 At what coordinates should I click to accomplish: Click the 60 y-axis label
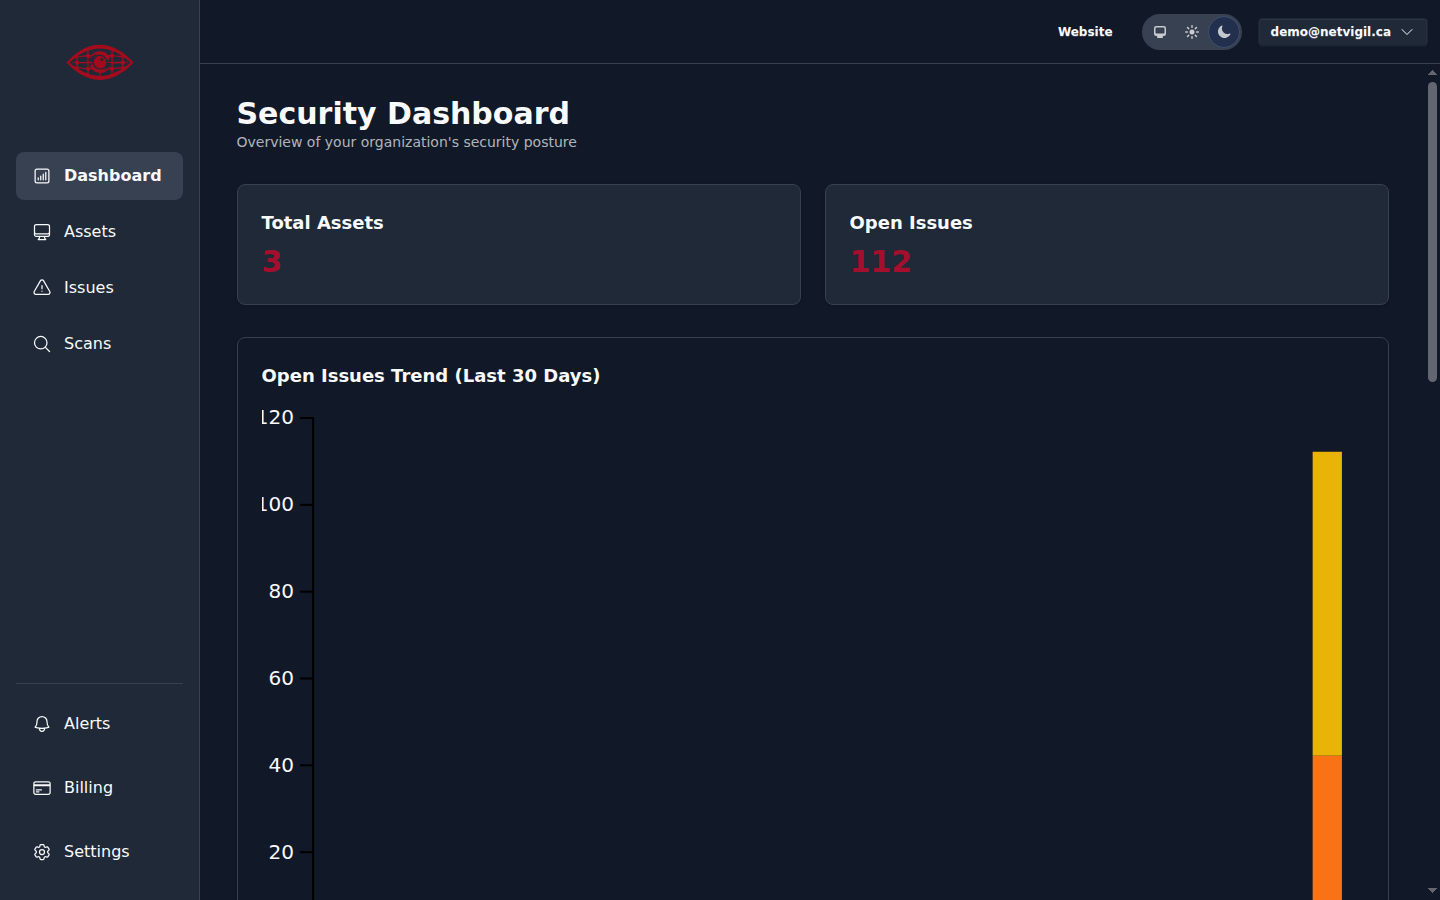[x=281, y=679]
